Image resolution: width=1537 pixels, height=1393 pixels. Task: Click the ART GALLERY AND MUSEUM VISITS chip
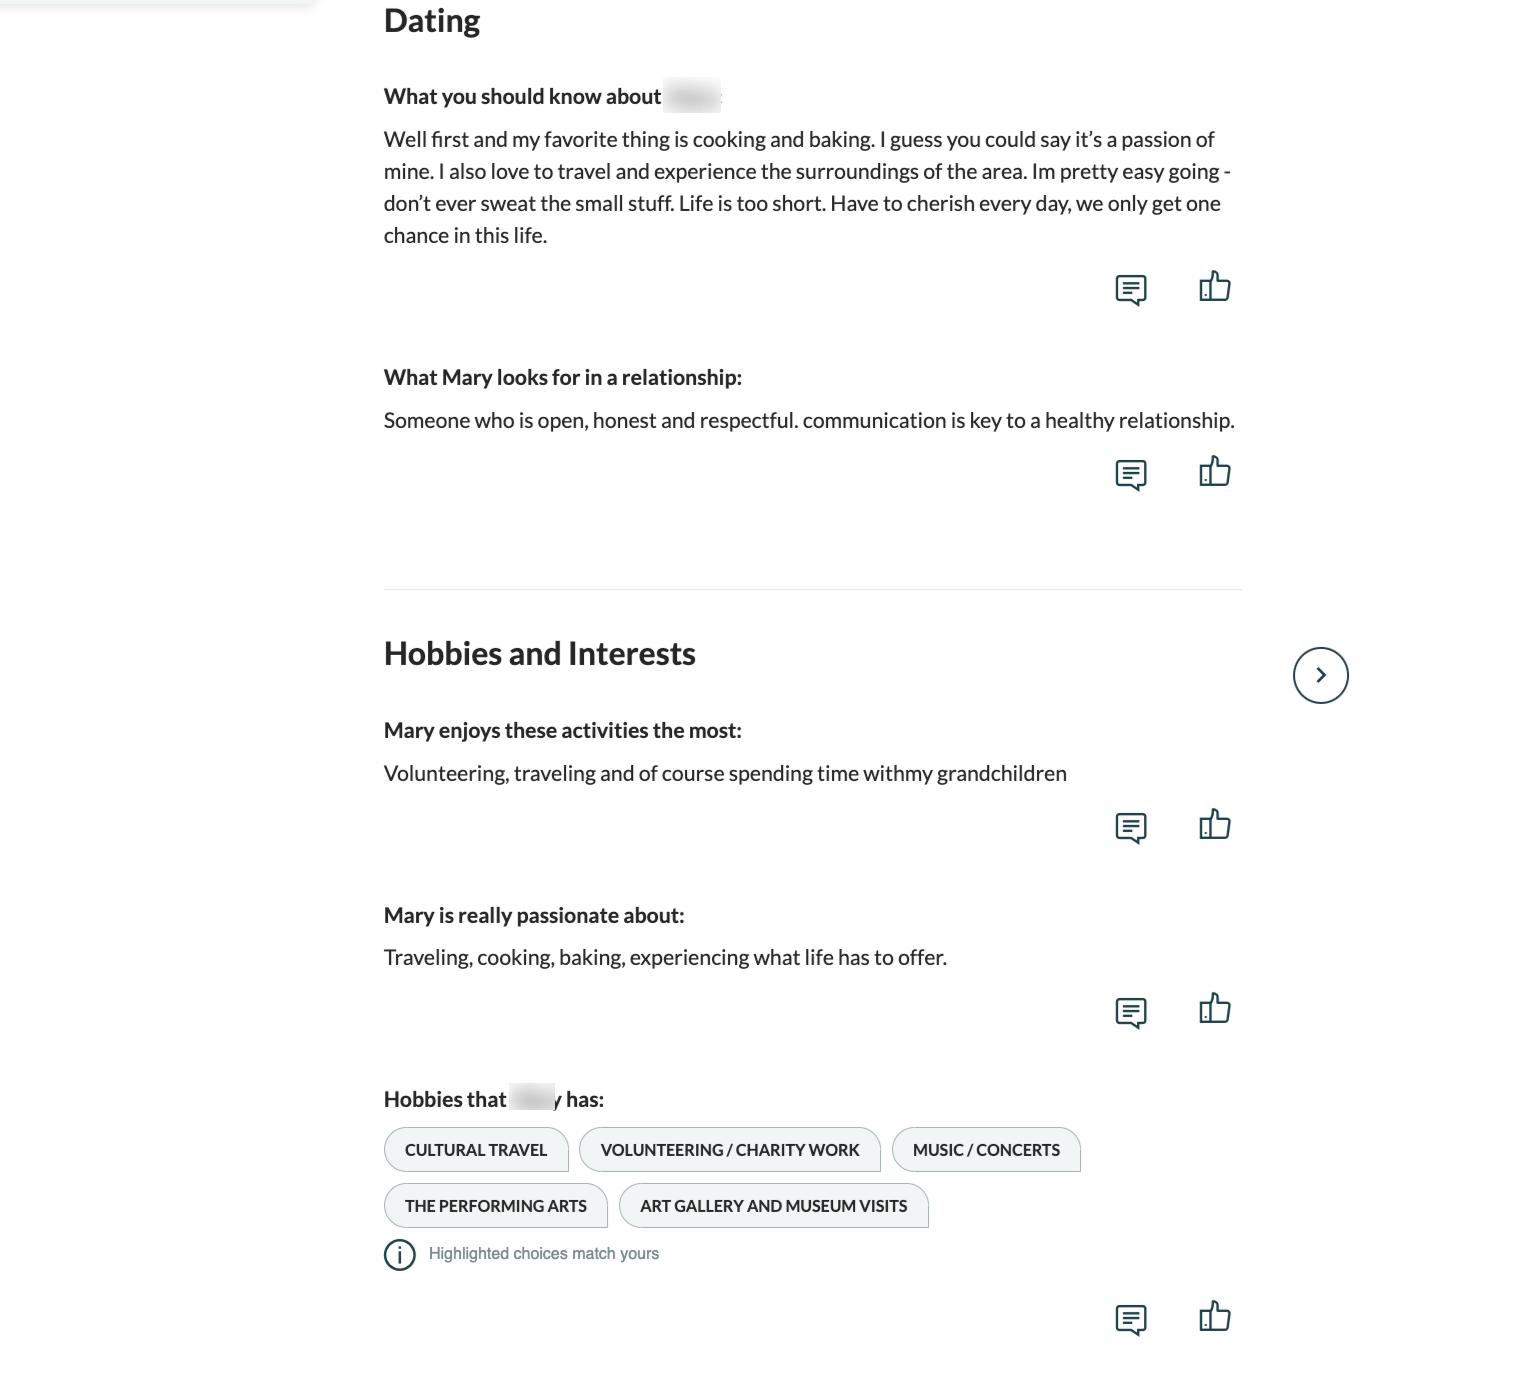(773, 1206)
